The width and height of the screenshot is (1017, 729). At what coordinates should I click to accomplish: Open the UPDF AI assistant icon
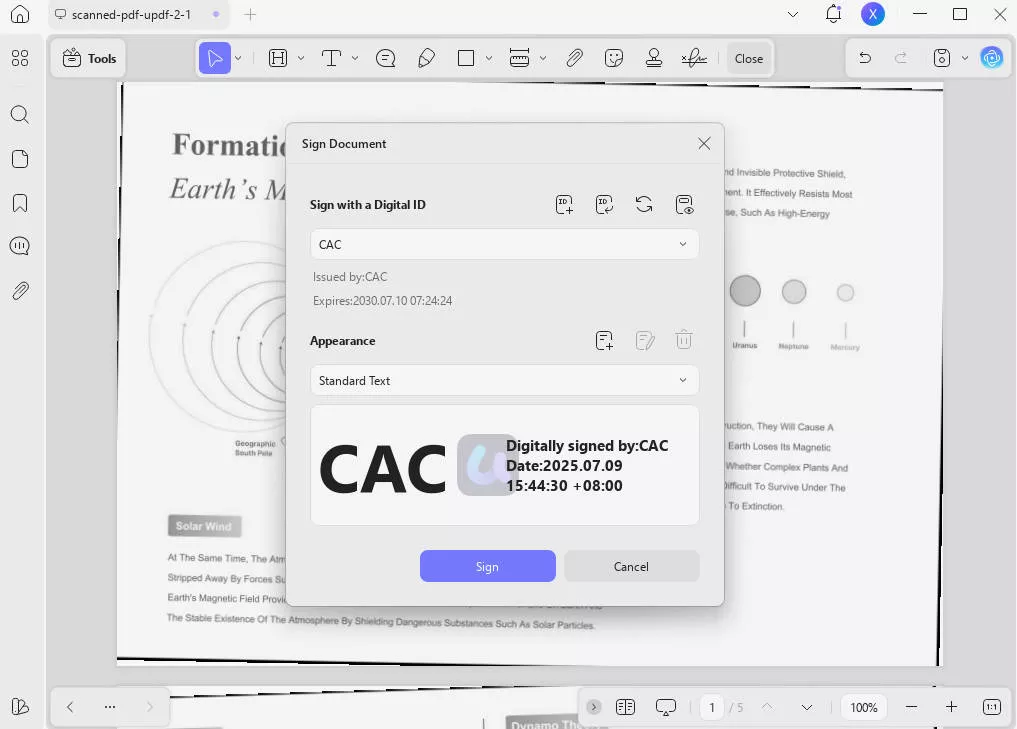click(x=992, y=58)
